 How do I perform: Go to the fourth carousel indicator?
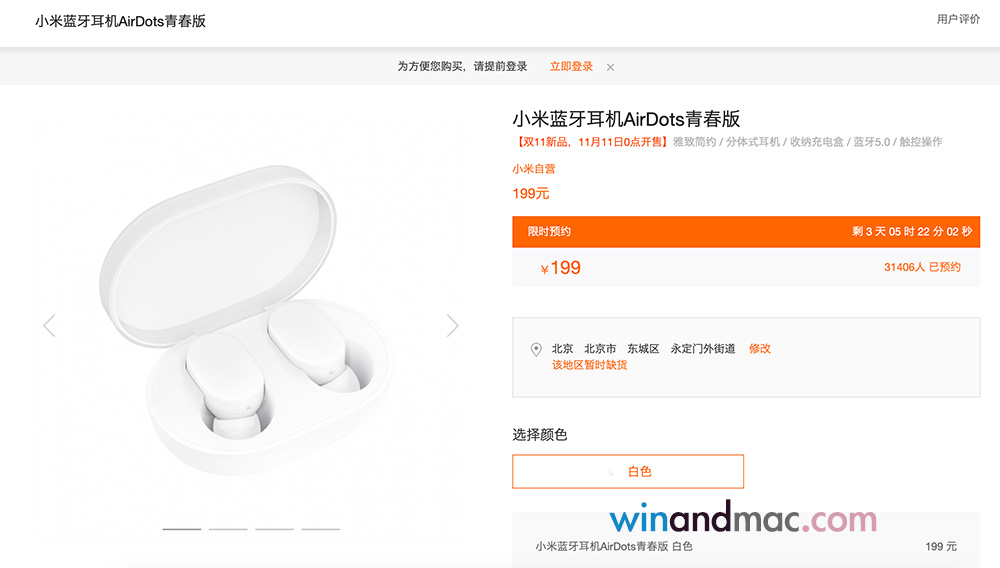point(320,529)
